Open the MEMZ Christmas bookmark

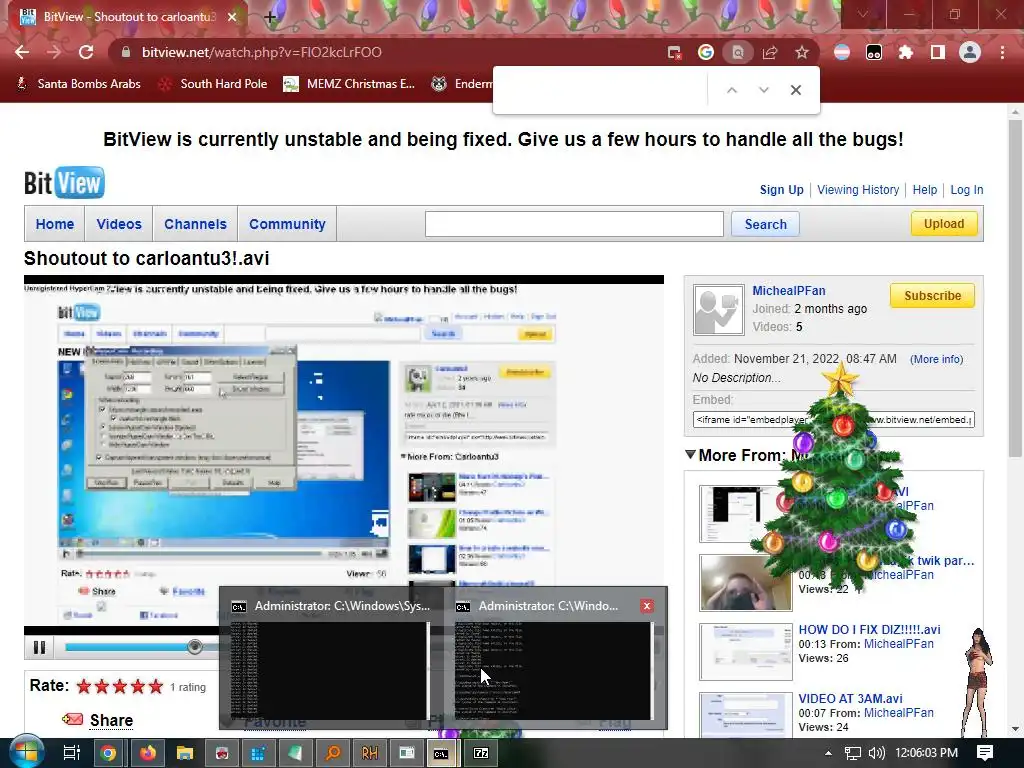click(349, 84)
